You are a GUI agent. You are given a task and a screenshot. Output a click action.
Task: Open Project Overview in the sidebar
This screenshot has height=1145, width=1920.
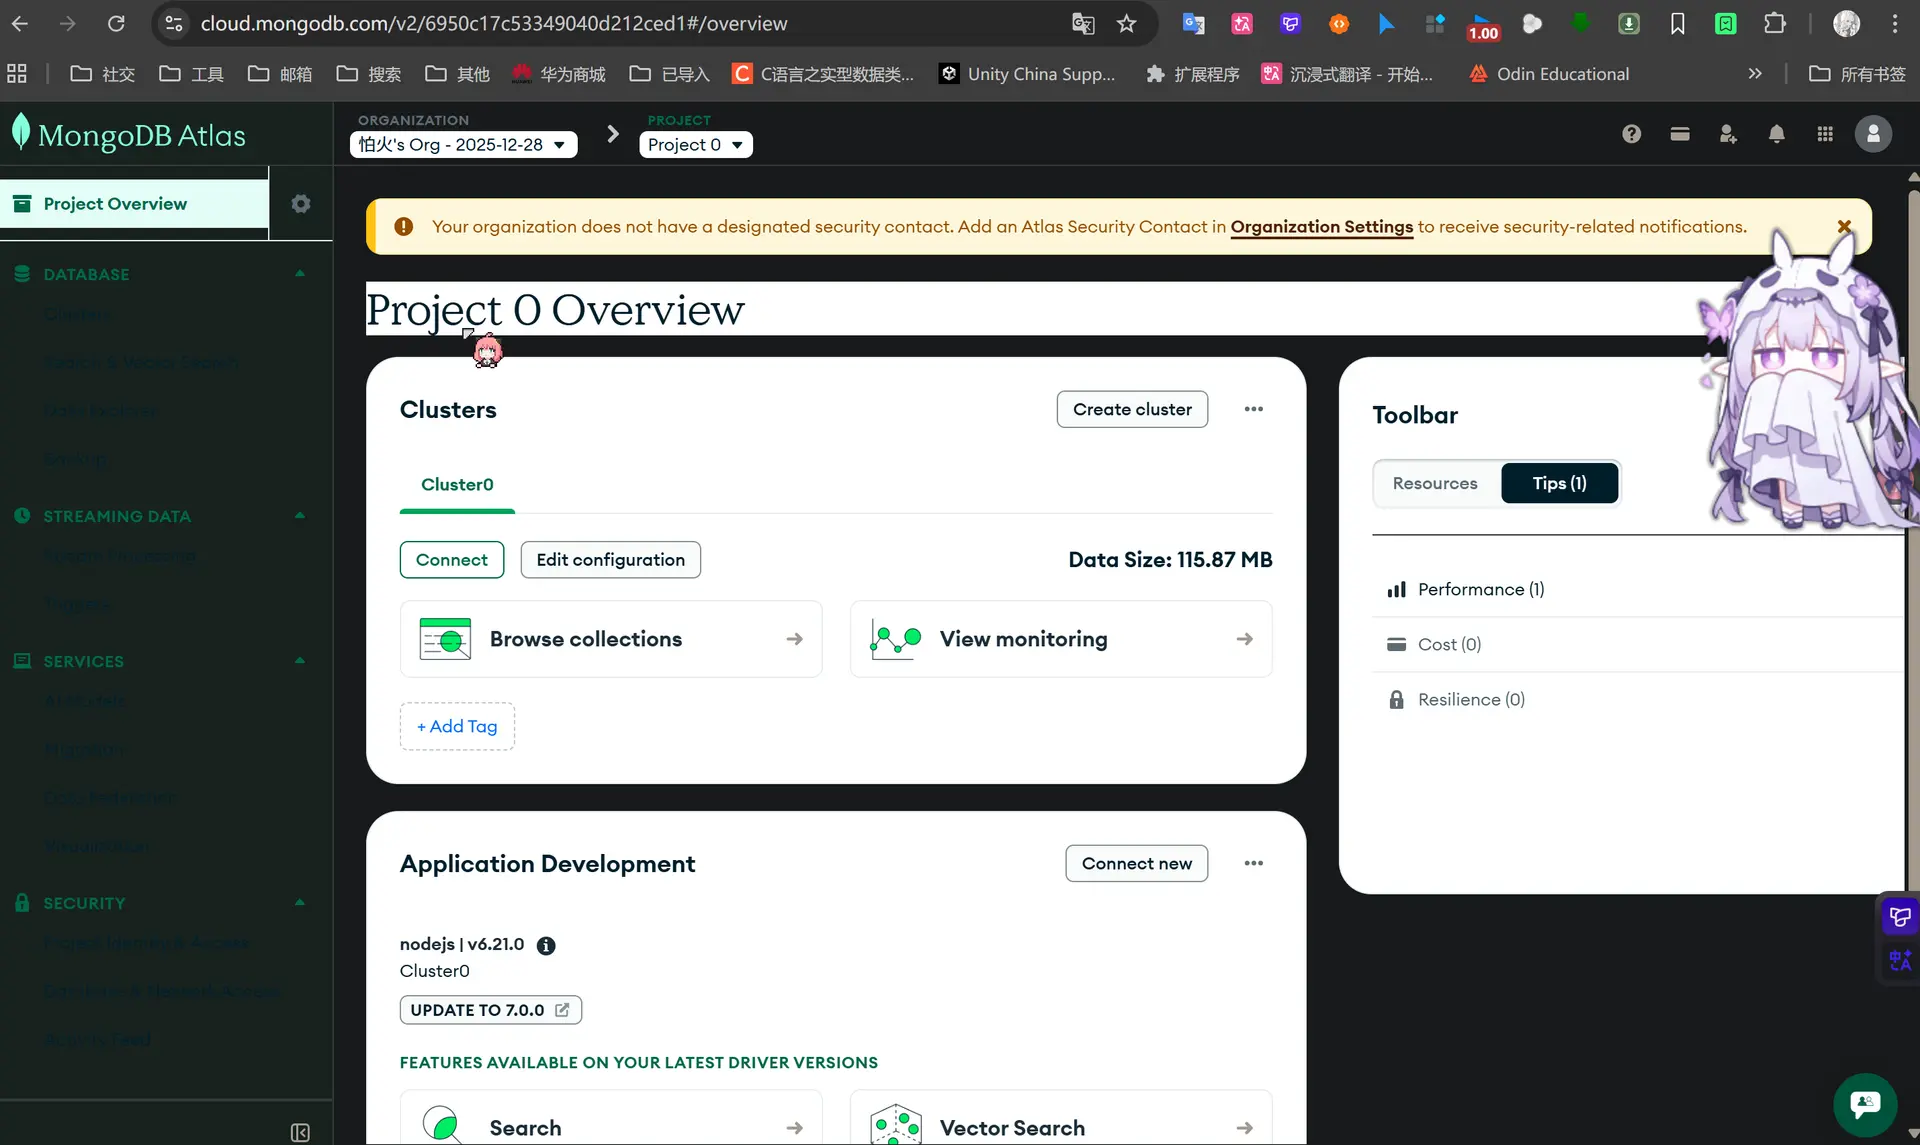[x=134, y=204]
